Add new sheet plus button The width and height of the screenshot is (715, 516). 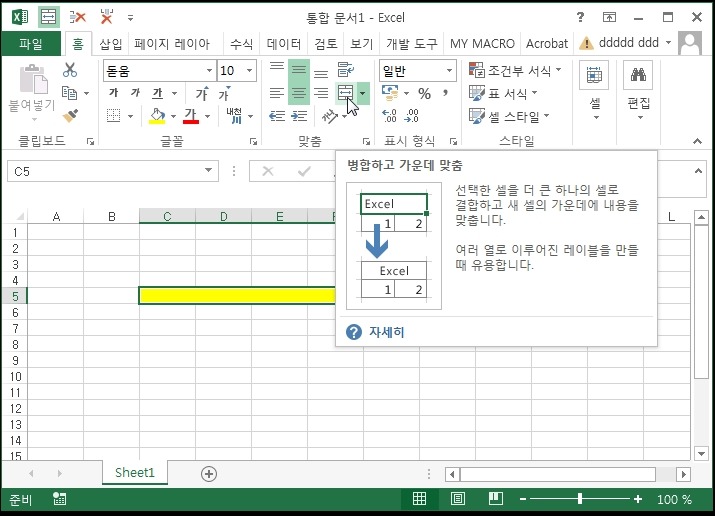[x=209, y=474]
